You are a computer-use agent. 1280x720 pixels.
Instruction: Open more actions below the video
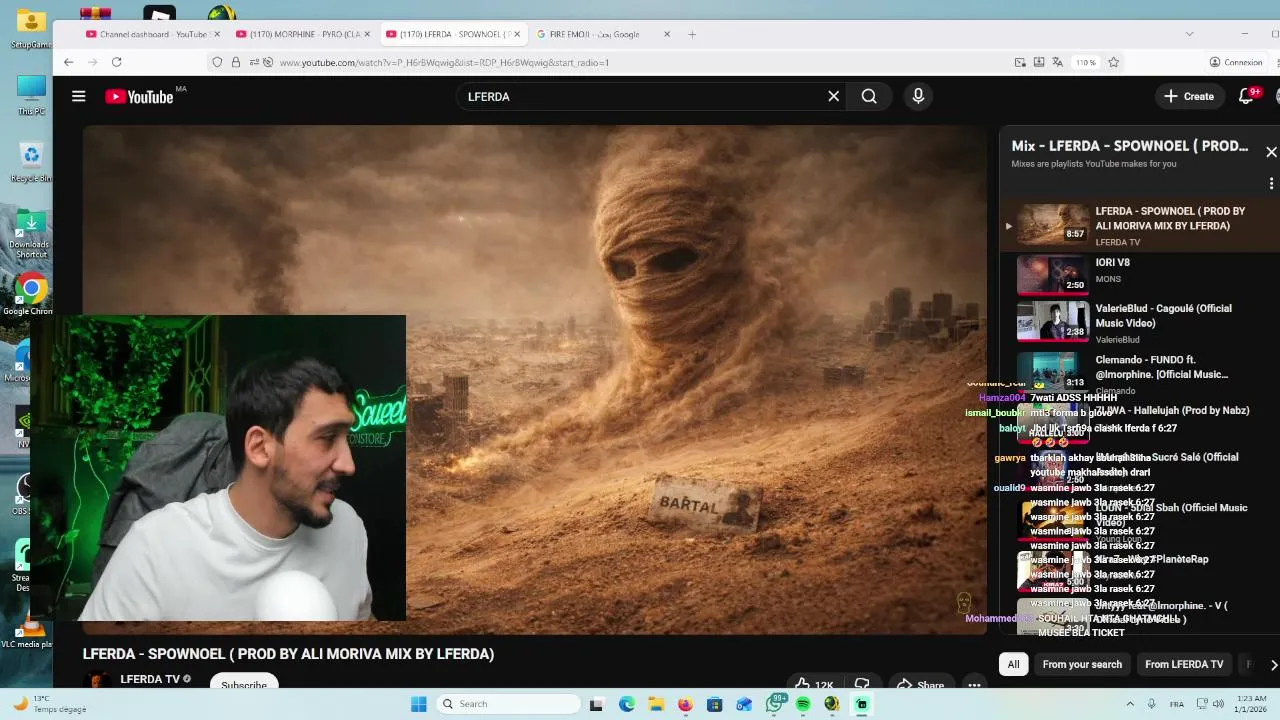[x=974, y=685]
